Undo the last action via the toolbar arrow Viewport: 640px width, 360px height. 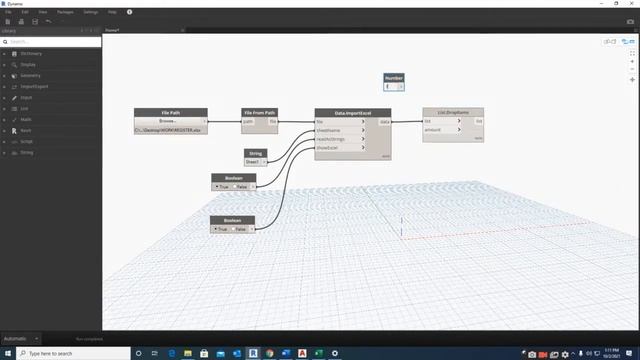coord(49,21)
